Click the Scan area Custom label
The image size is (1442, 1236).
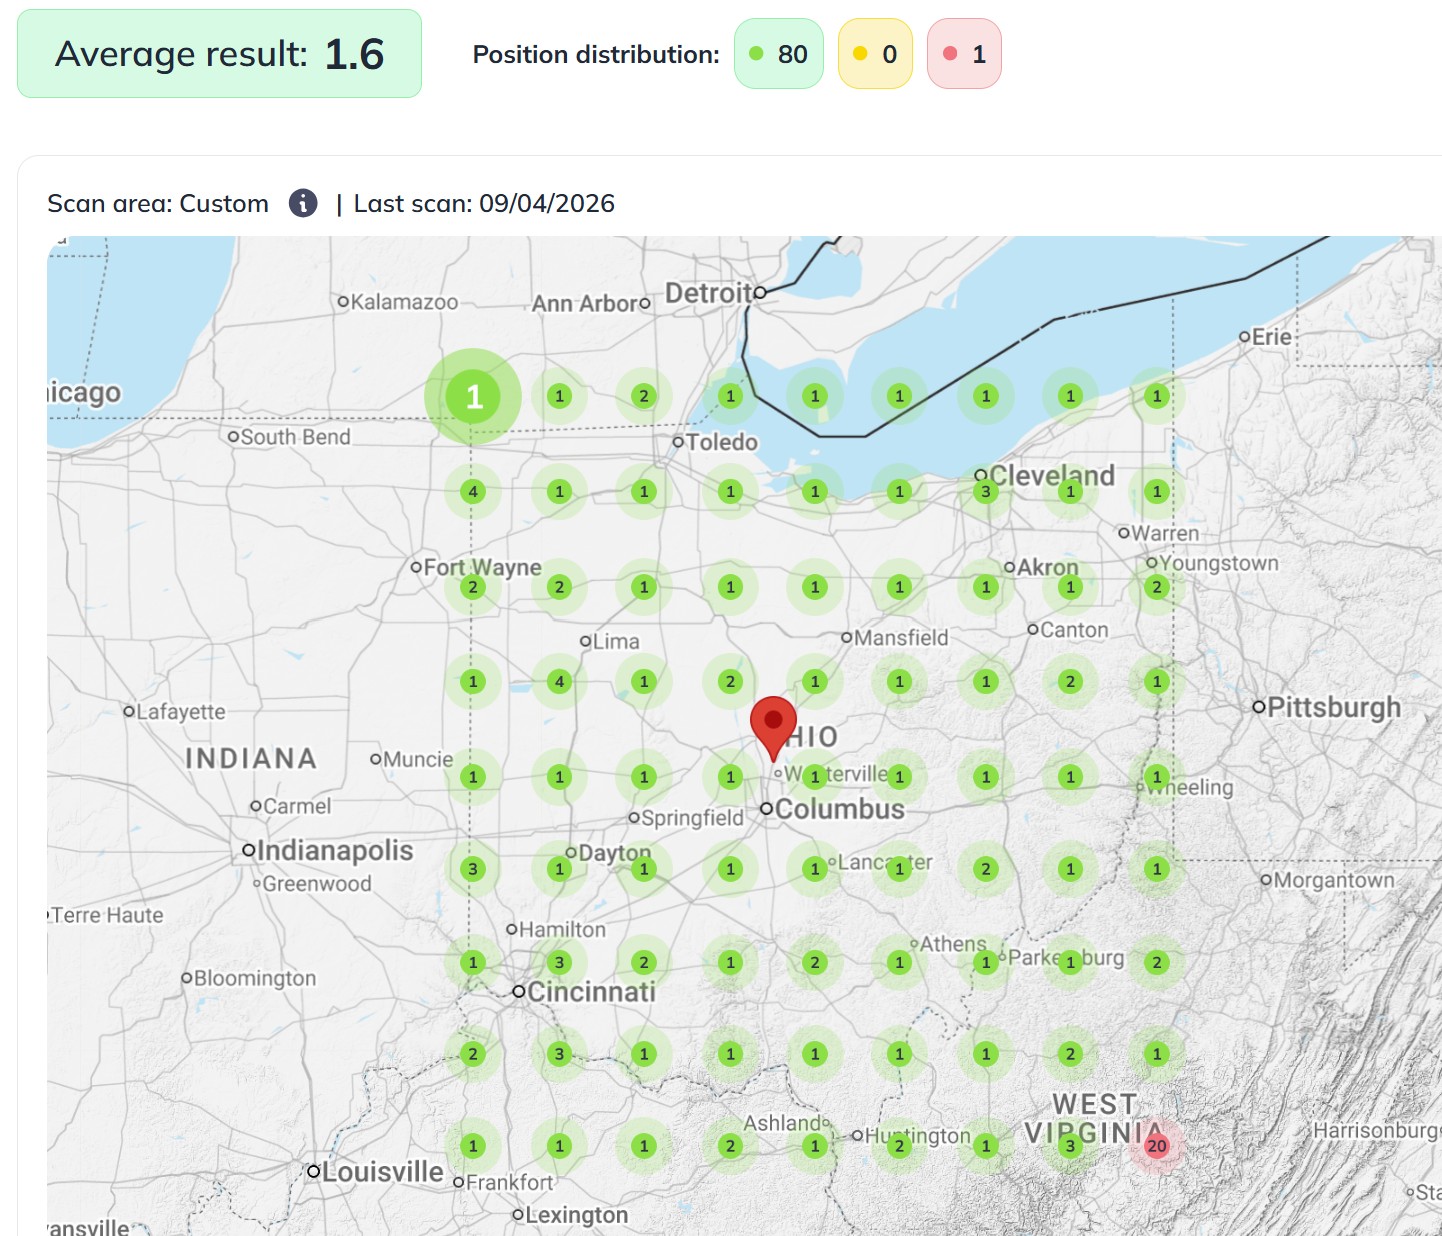coord(157,203)
